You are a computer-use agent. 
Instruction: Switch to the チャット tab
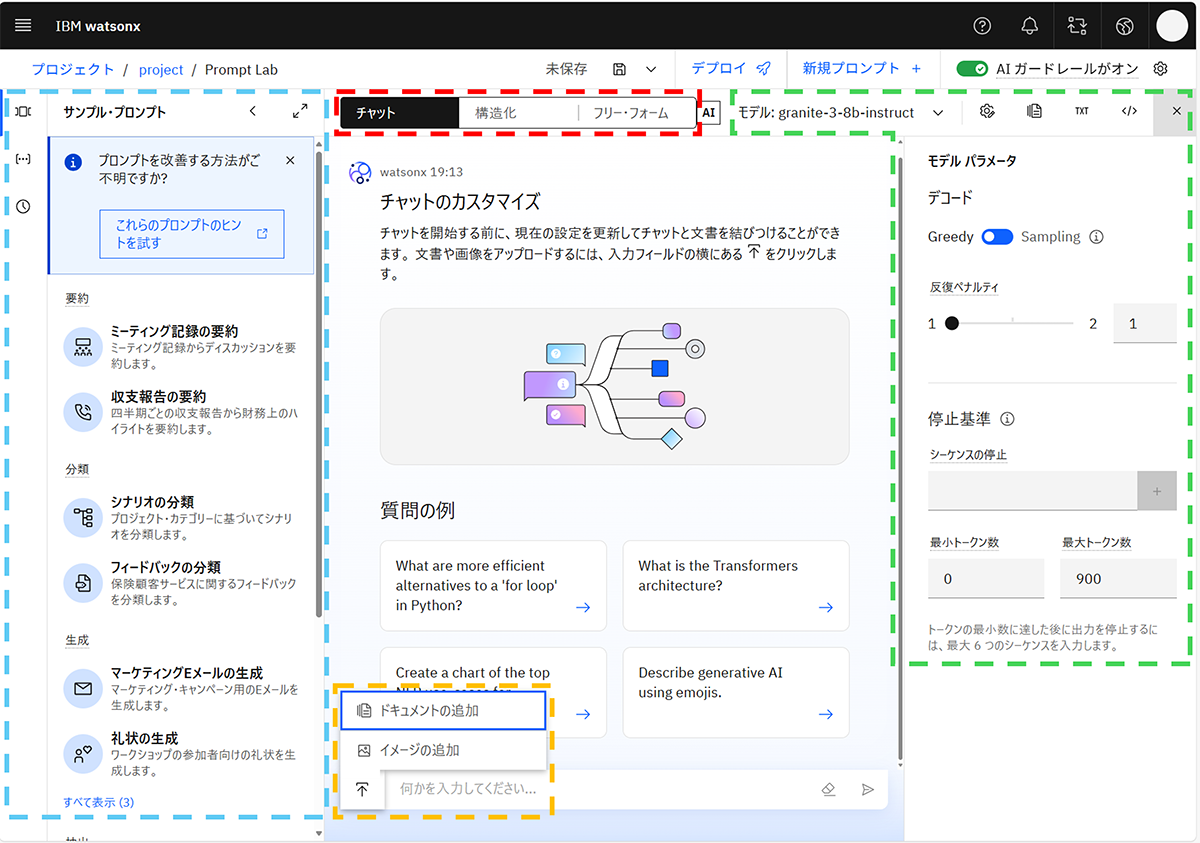pos(399,113)
